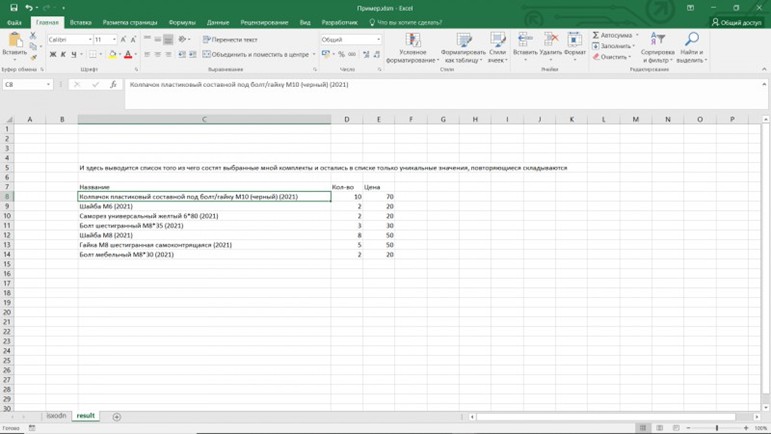Switch to Page Layout view icon
The image size is (771, 434).
coord(659,428)
